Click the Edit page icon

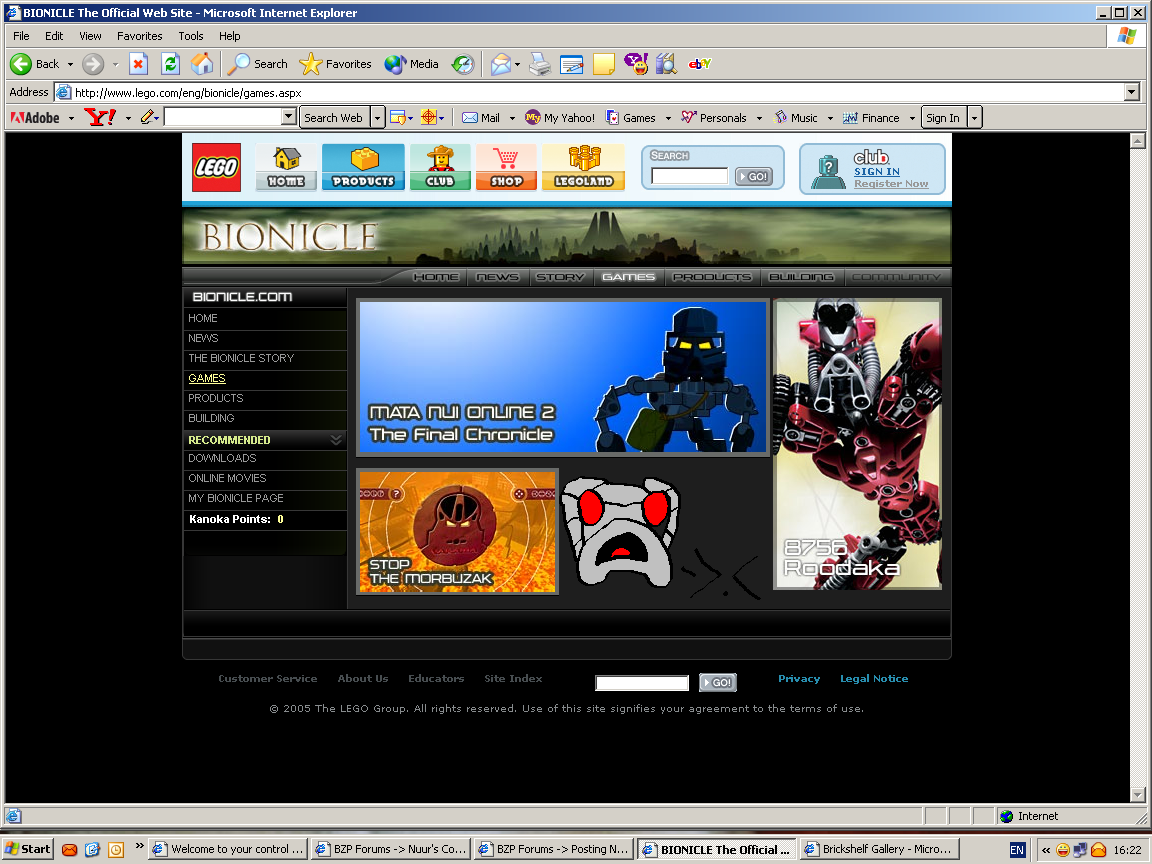click(571, 64)
